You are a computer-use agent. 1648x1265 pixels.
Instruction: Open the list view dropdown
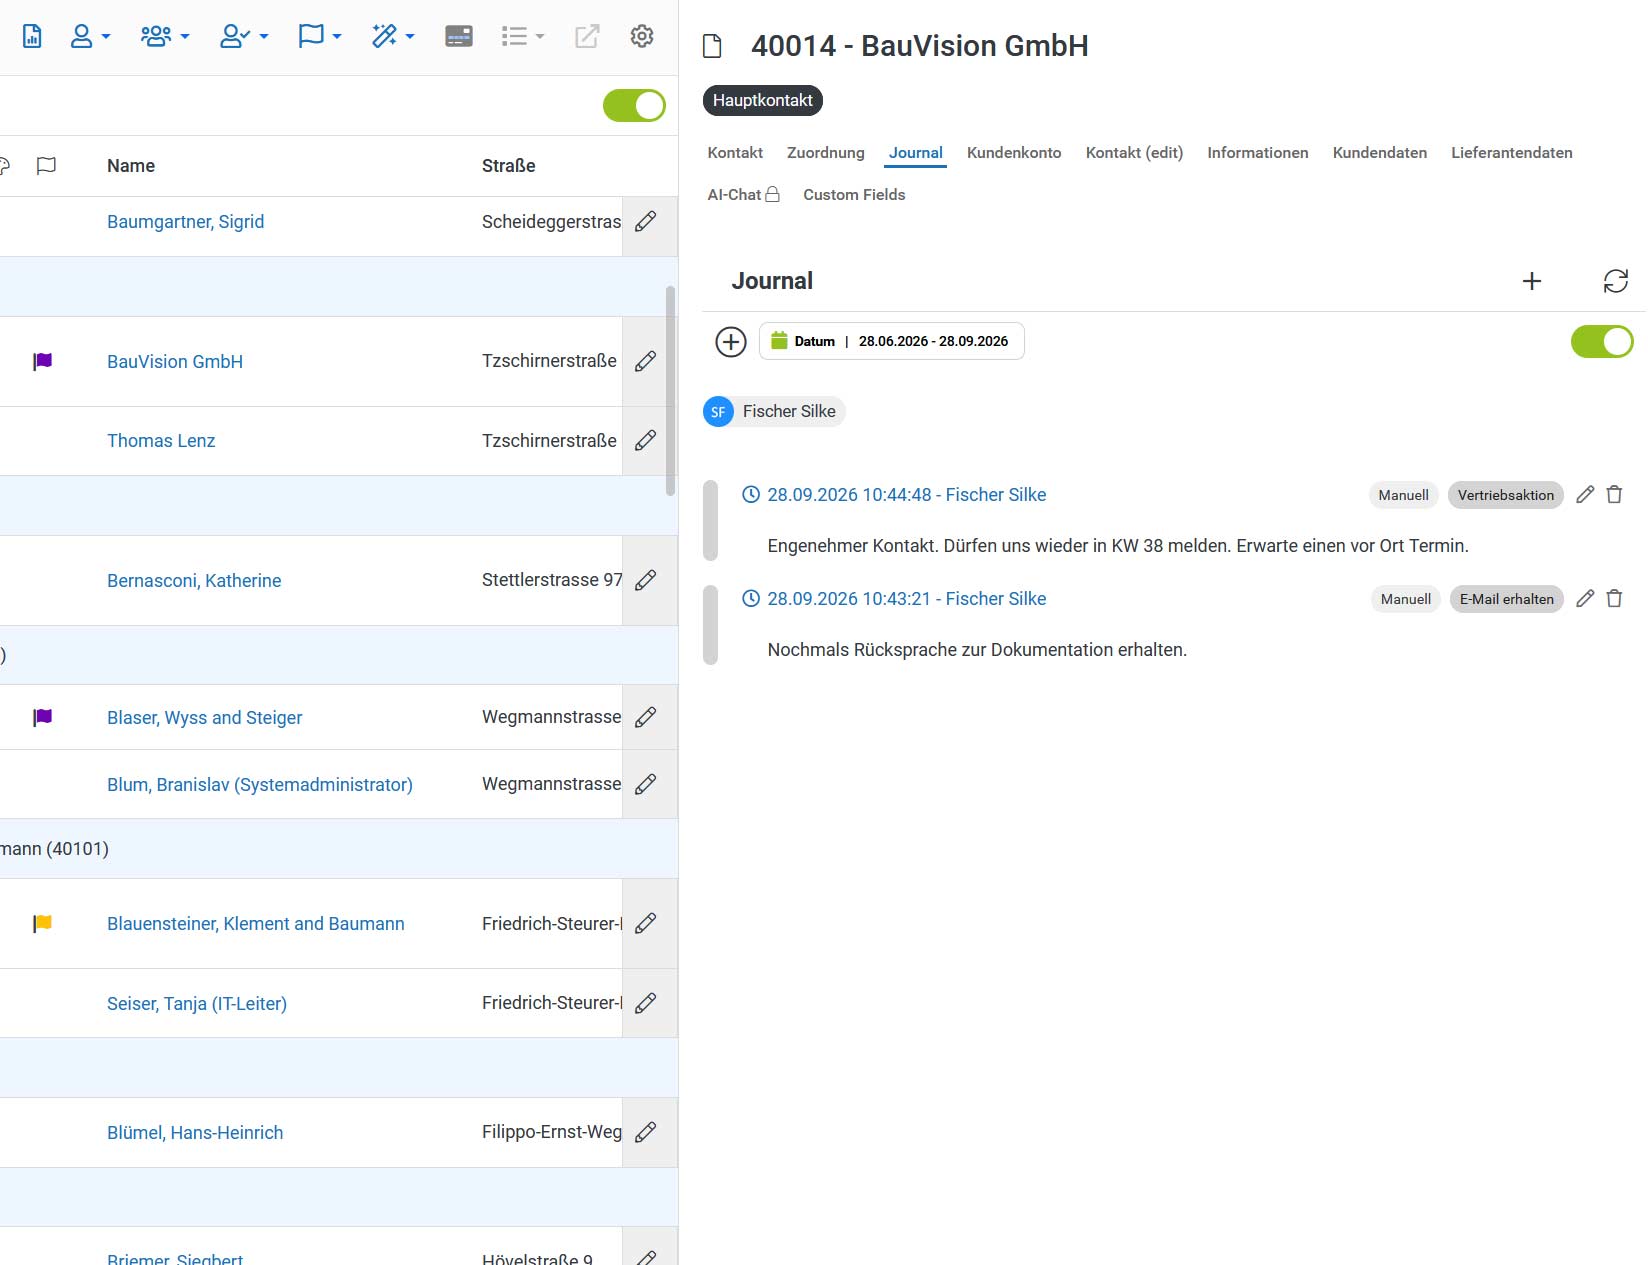coord(523,36)
